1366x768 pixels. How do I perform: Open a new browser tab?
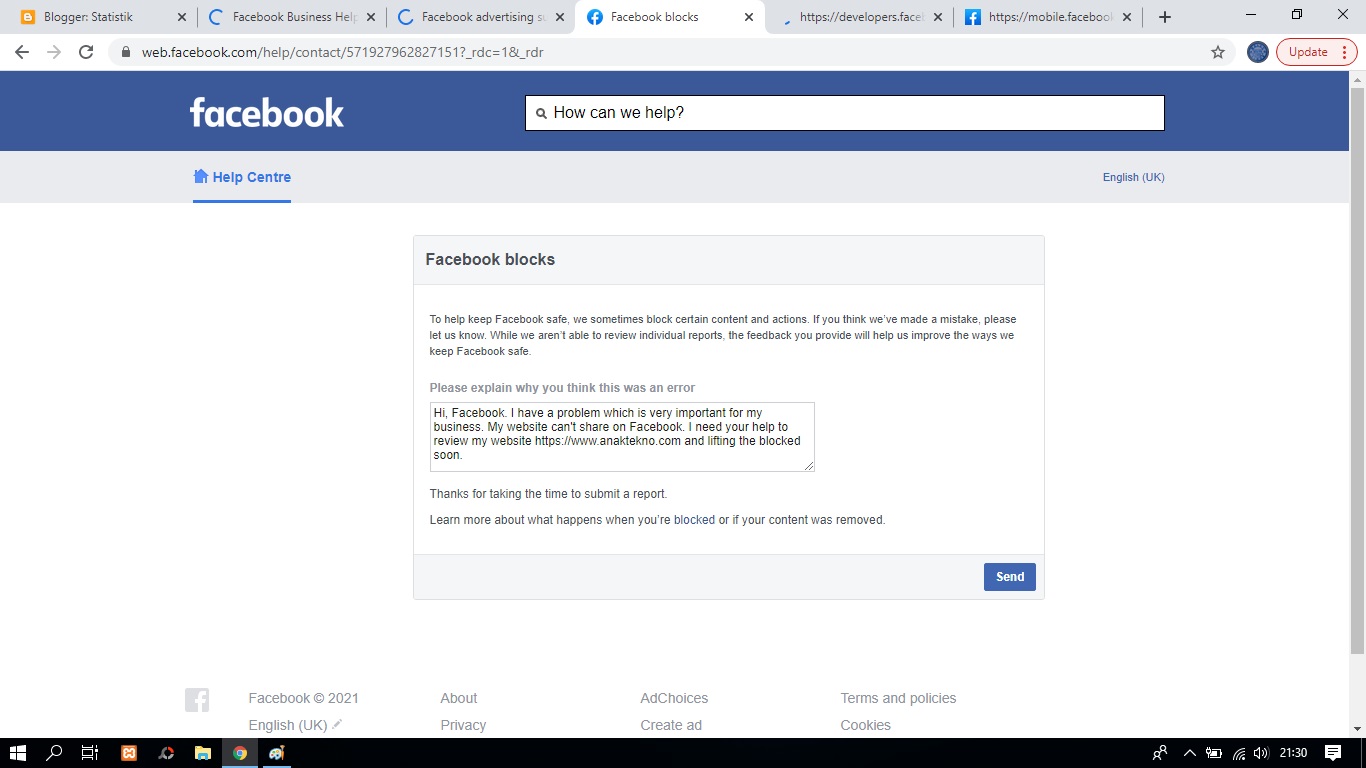1164,17
